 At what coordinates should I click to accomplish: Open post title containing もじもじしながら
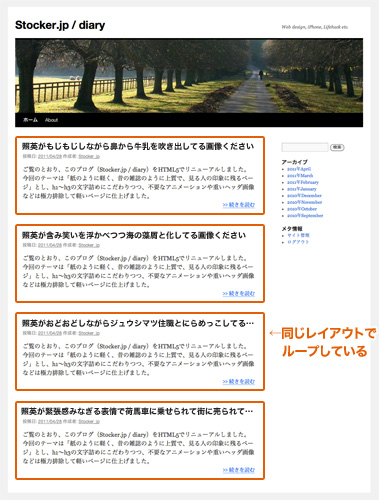coord(138,146)
